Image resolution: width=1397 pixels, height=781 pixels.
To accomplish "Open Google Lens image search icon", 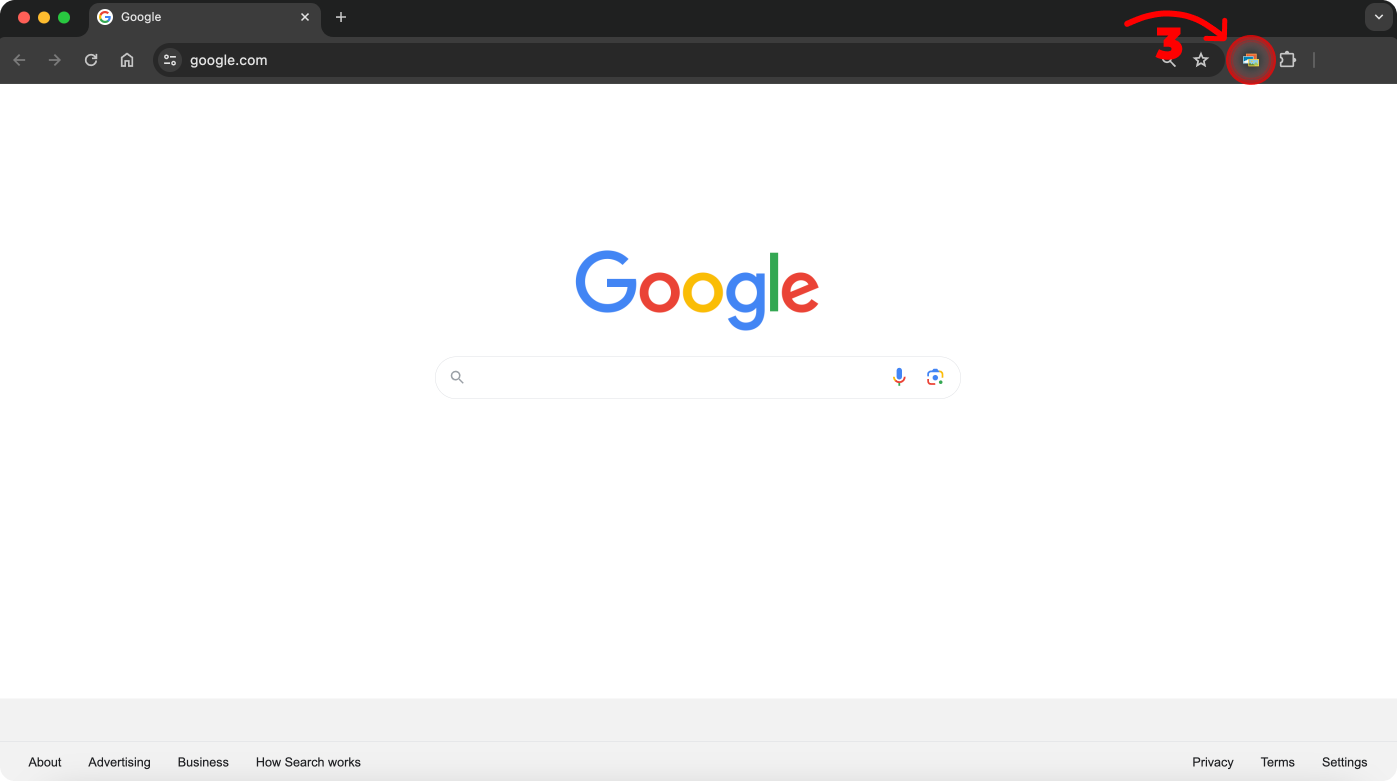I will click(935, 377).
